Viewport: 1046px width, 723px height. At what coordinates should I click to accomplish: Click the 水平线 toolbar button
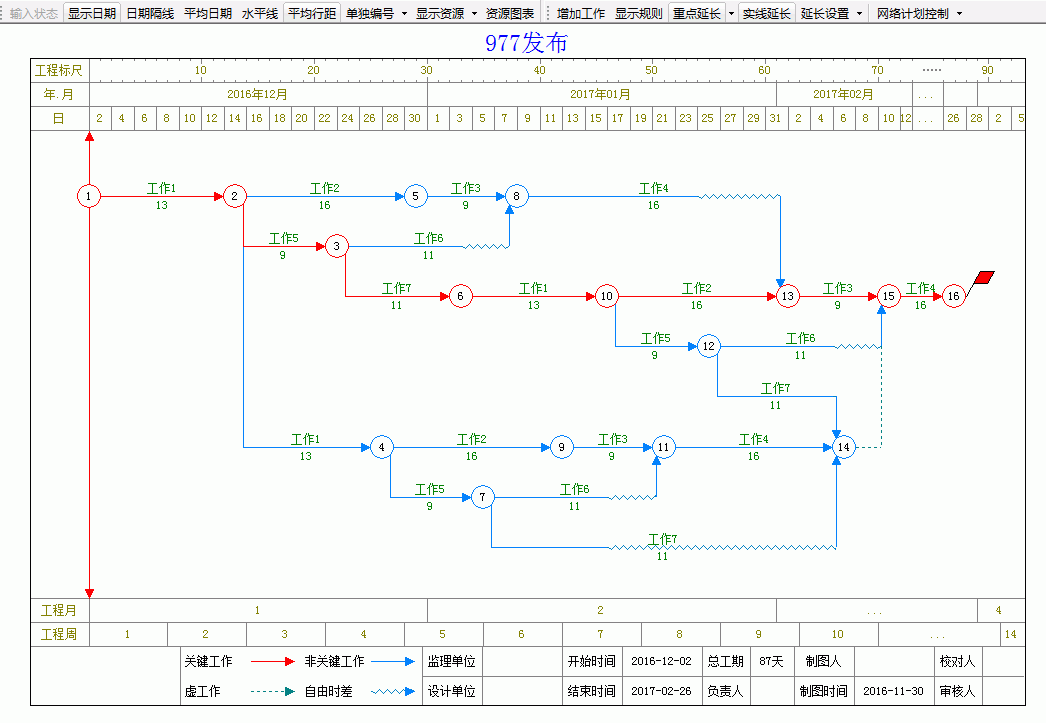[x=260, y=14]
